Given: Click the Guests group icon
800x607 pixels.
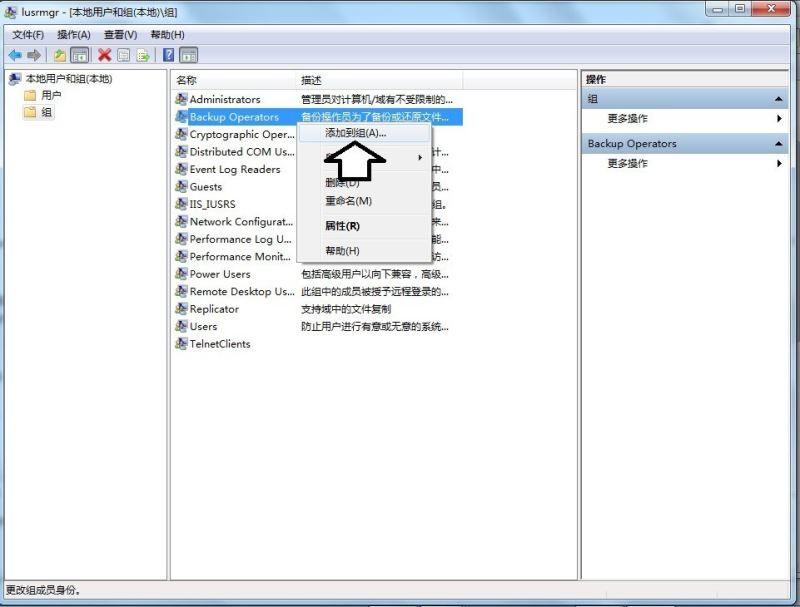Looking at the screenshot, I should 181,187.
